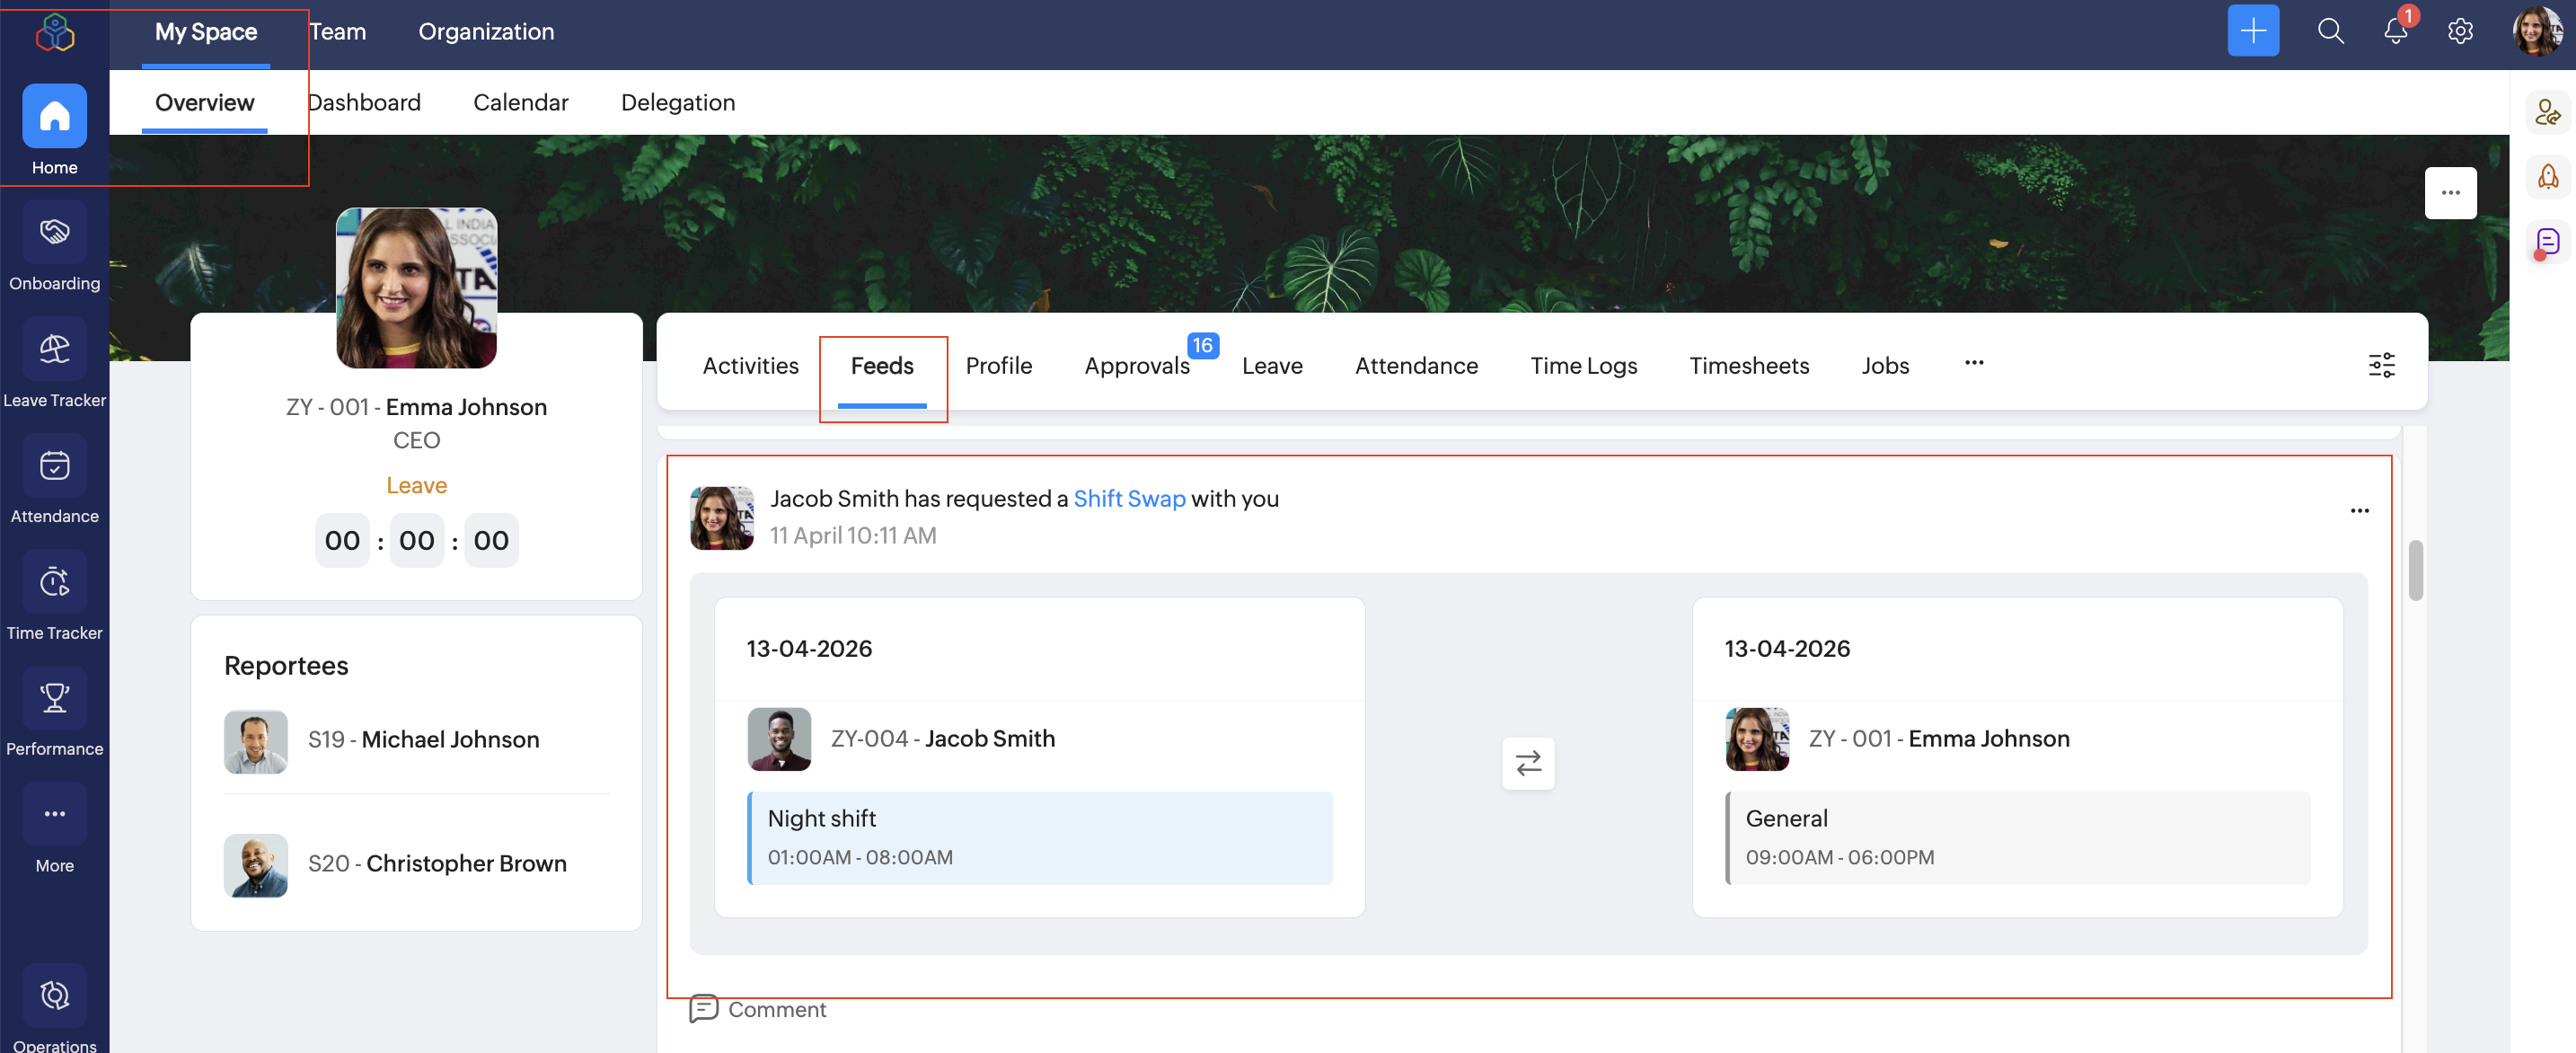Open Leave Tracker from sidebar
This screenshot has height=1053, width=2576.
tap(54, 350)
